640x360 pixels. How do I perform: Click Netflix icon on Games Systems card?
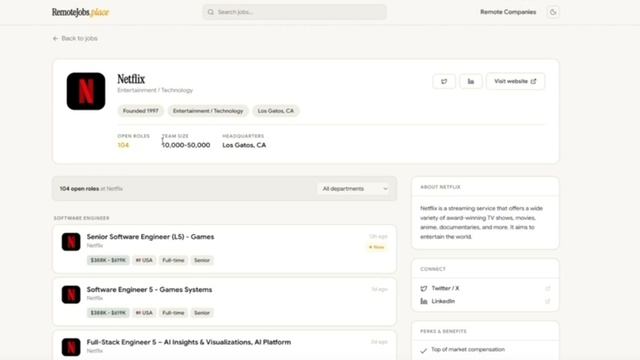click(x=71, y=294)
